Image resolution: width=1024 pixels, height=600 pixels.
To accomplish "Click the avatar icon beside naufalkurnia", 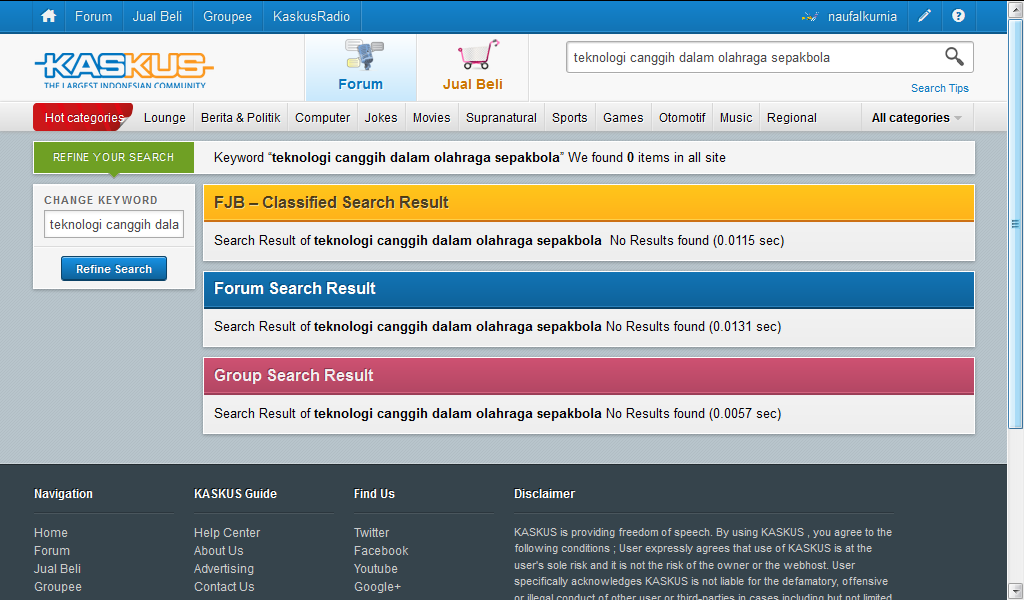I will 810,17.
